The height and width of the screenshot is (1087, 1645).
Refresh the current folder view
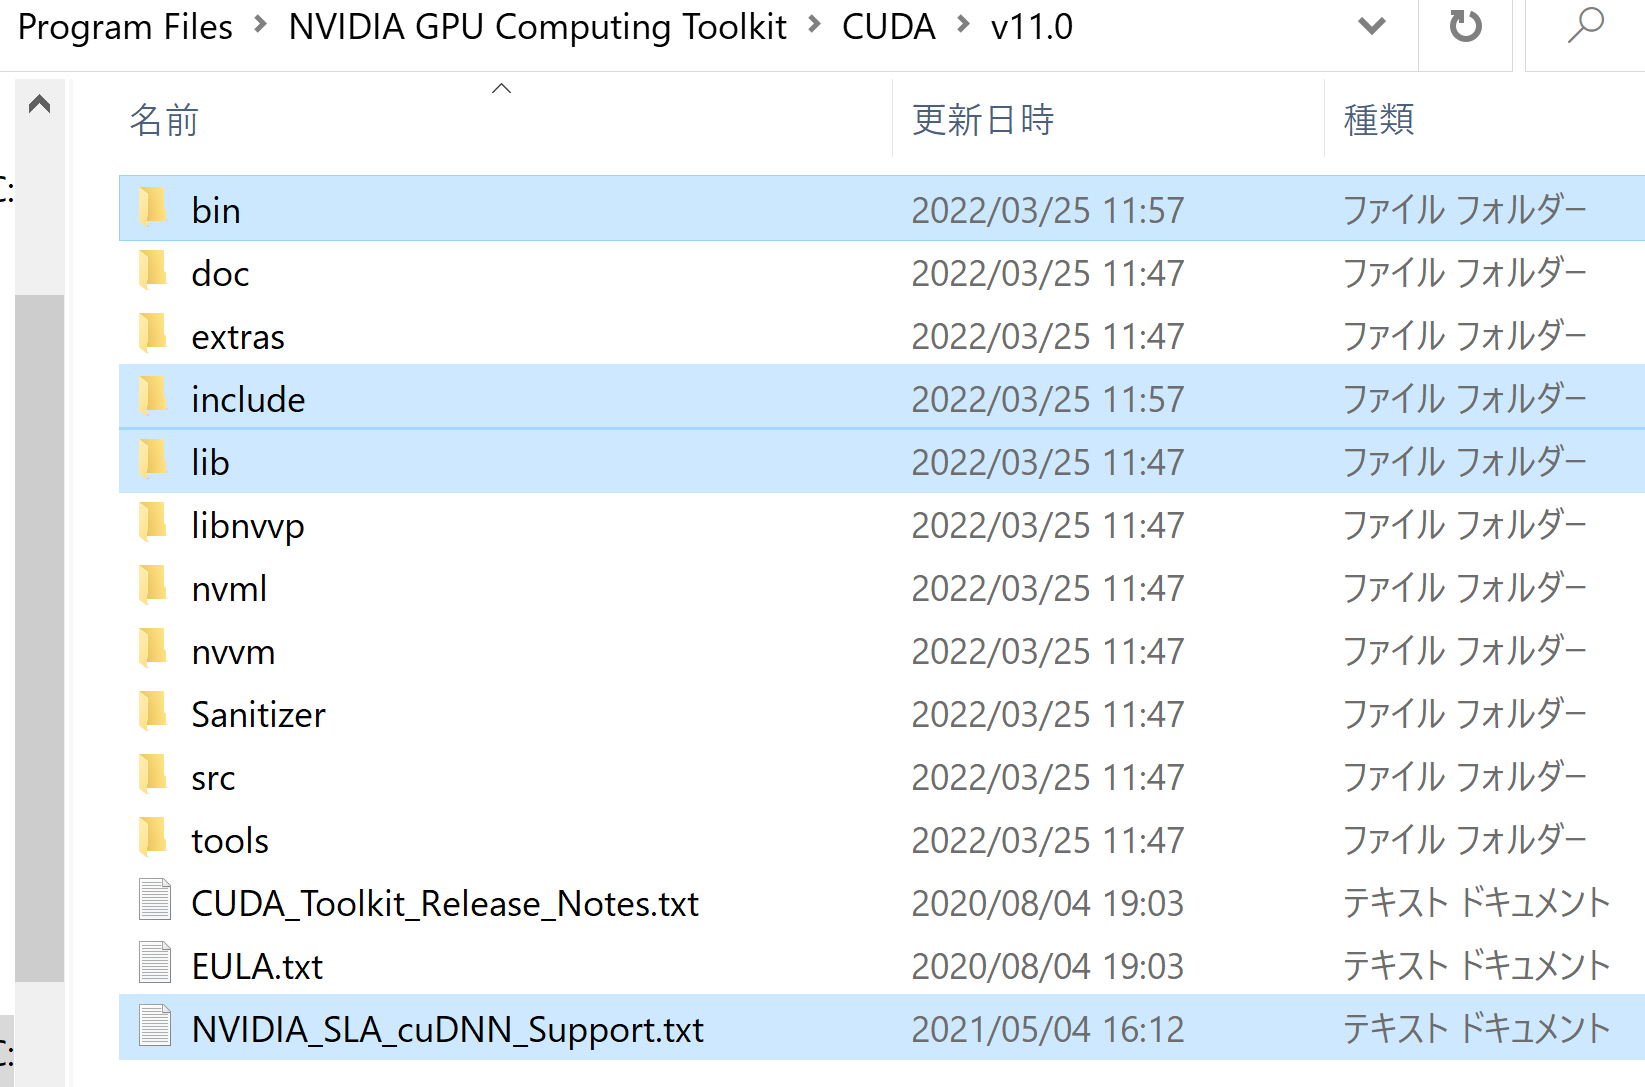point(1465,26)
